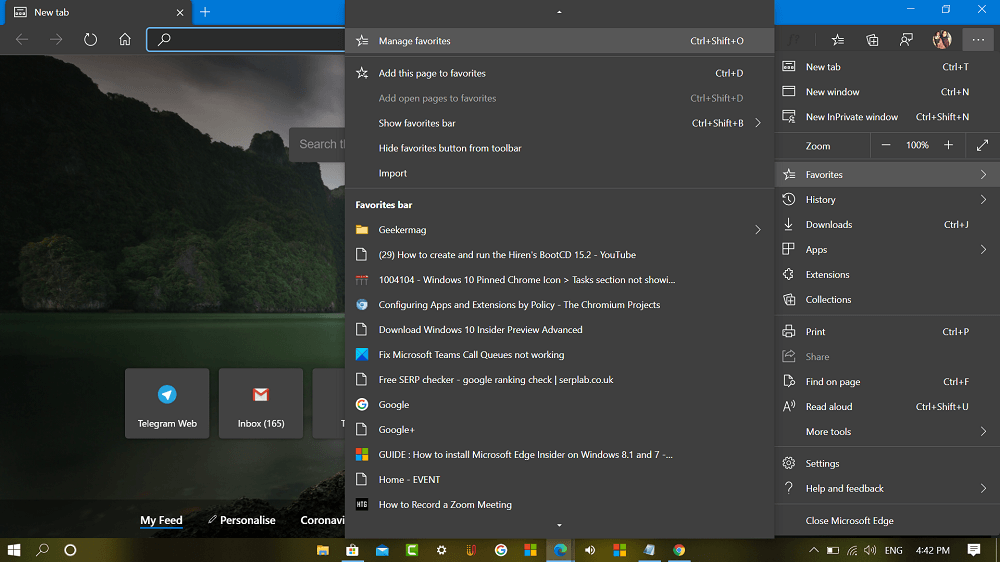Reload the page with refresh icon
Viewport: 1000px width, 562px height.
(91, 40)
